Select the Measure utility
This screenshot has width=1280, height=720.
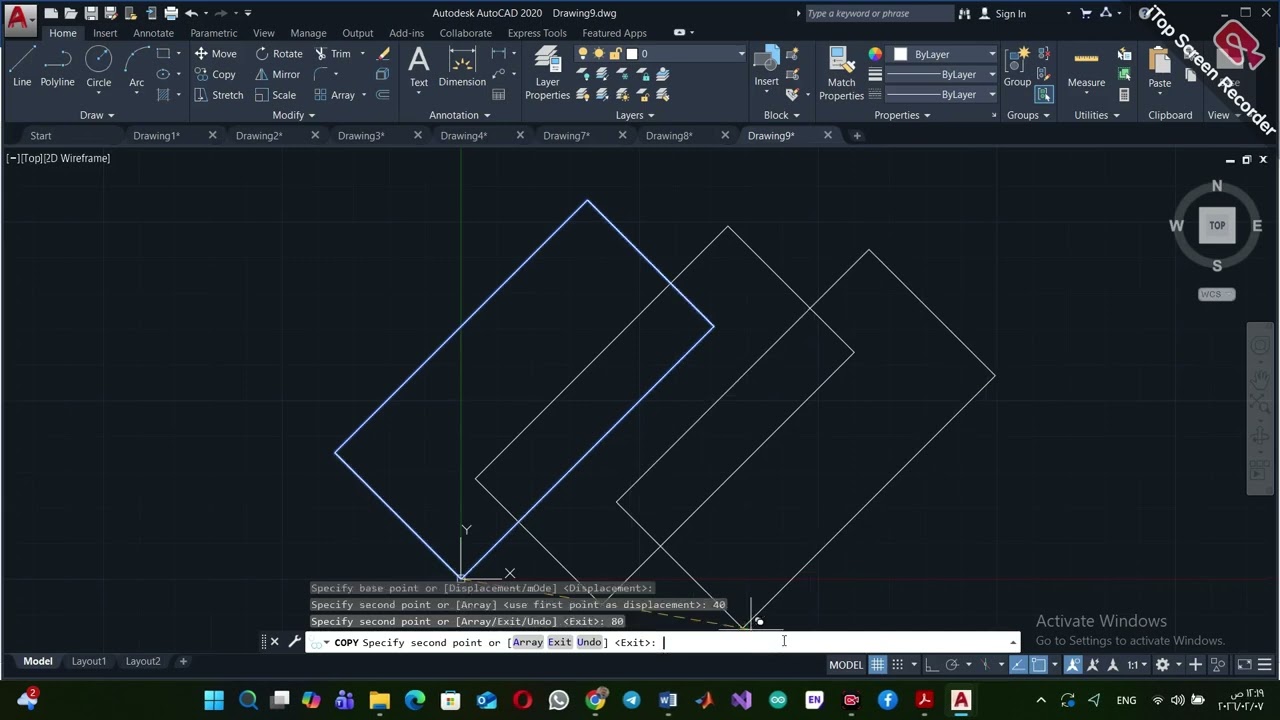(x=1086, y=67)
